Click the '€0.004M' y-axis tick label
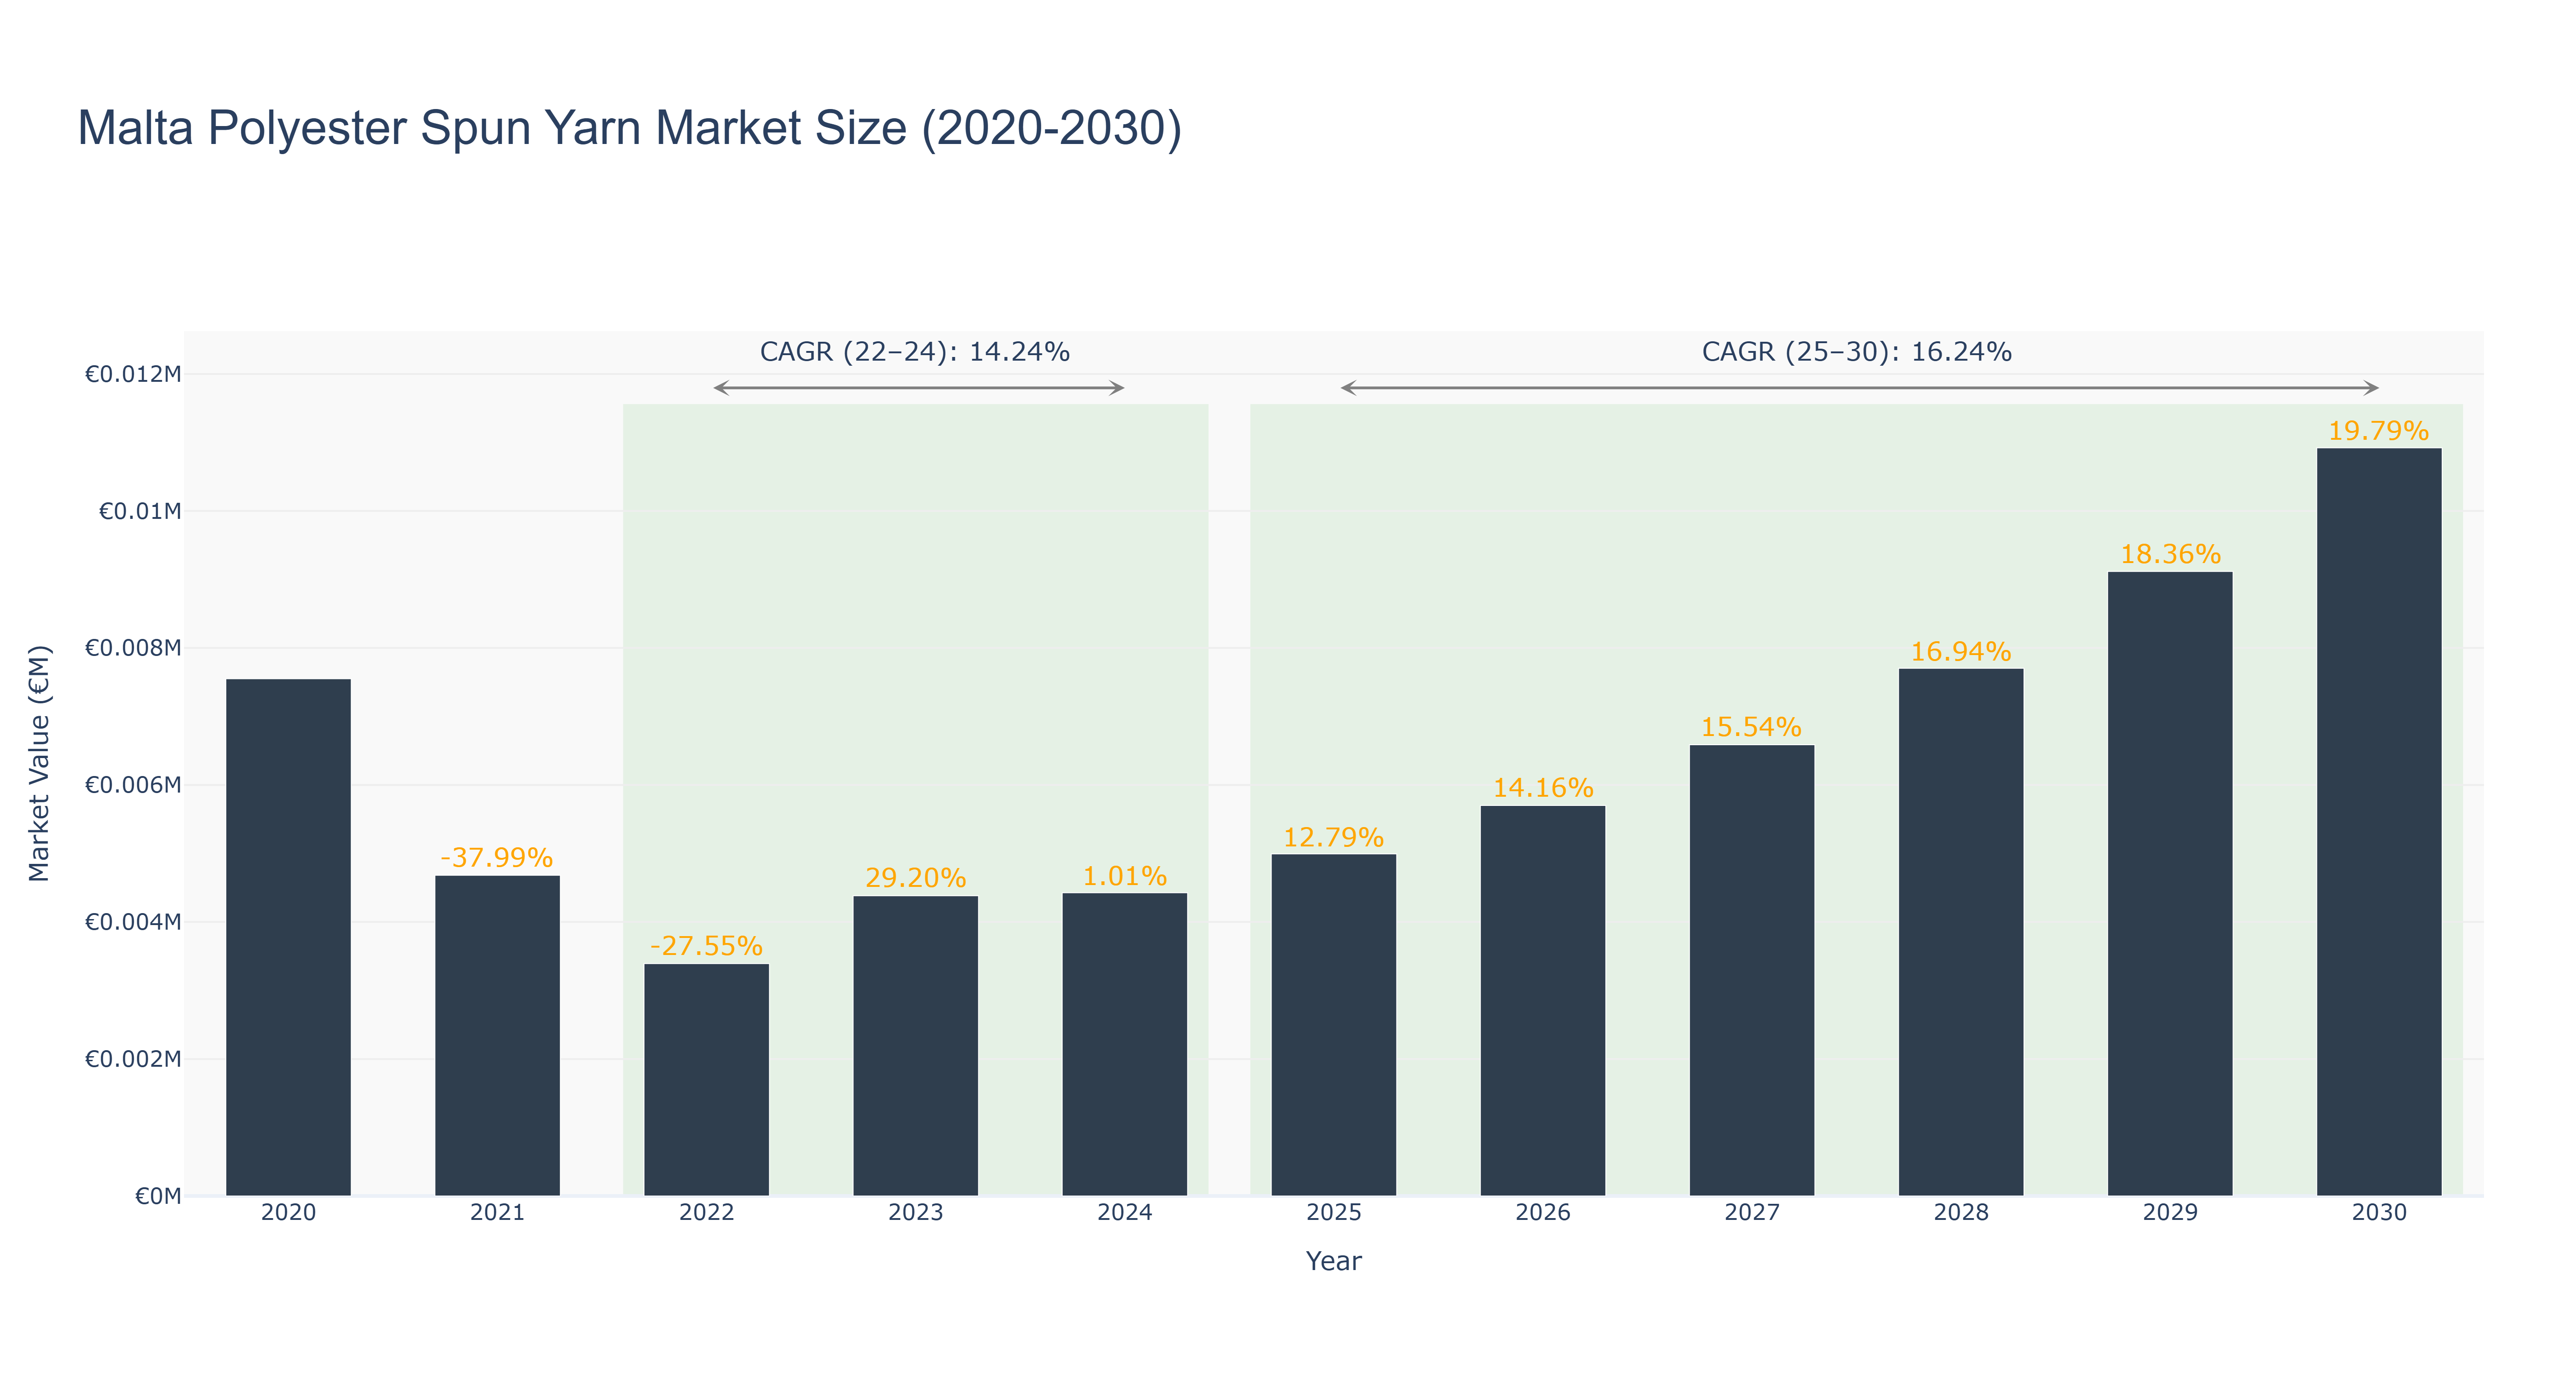 pos(133,922)
